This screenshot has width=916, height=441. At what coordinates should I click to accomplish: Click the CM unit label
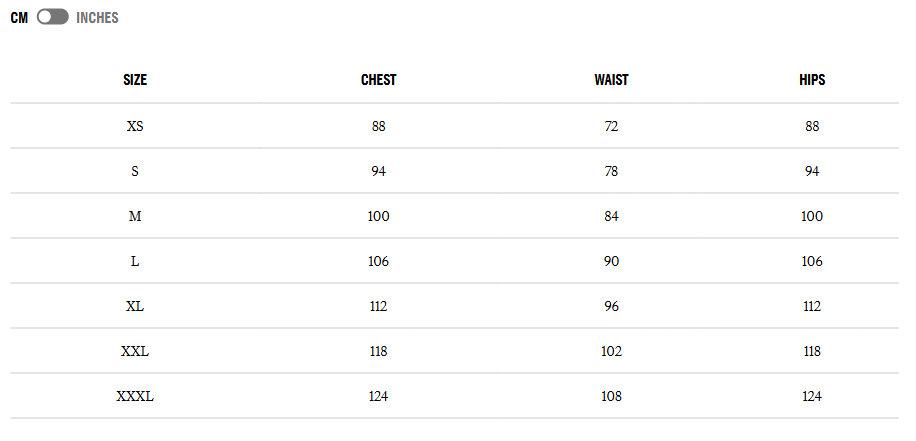(x=19, y=18)
